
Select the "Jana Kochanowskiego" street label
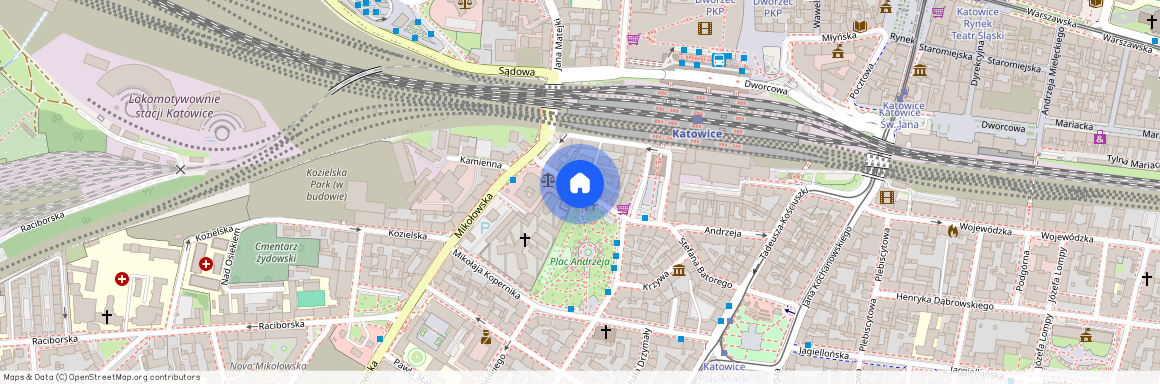click(x=828, y=268)
